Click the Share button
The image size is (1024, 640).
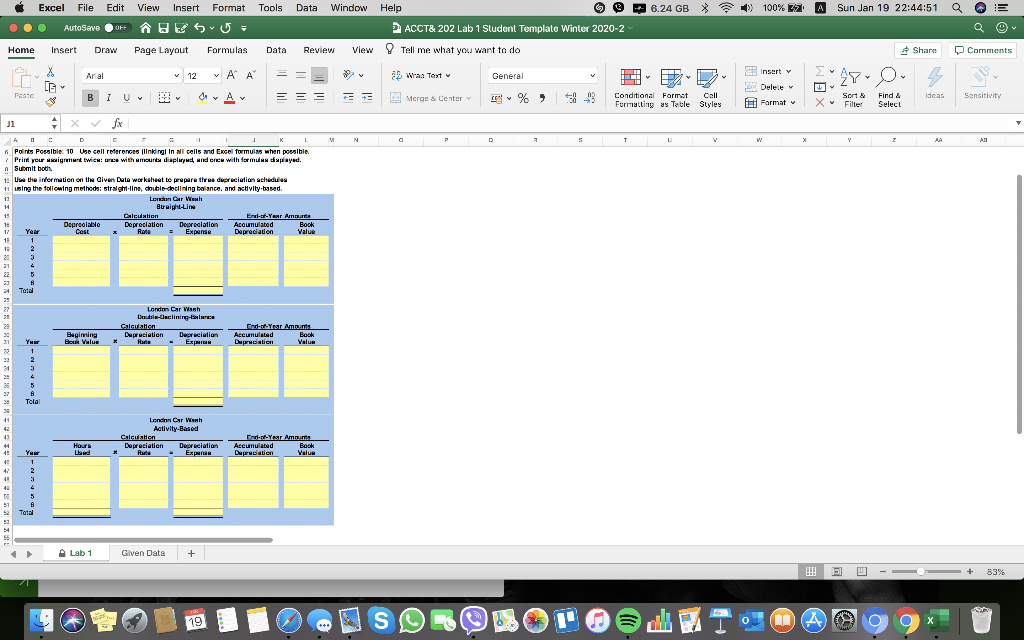(916, 49)
